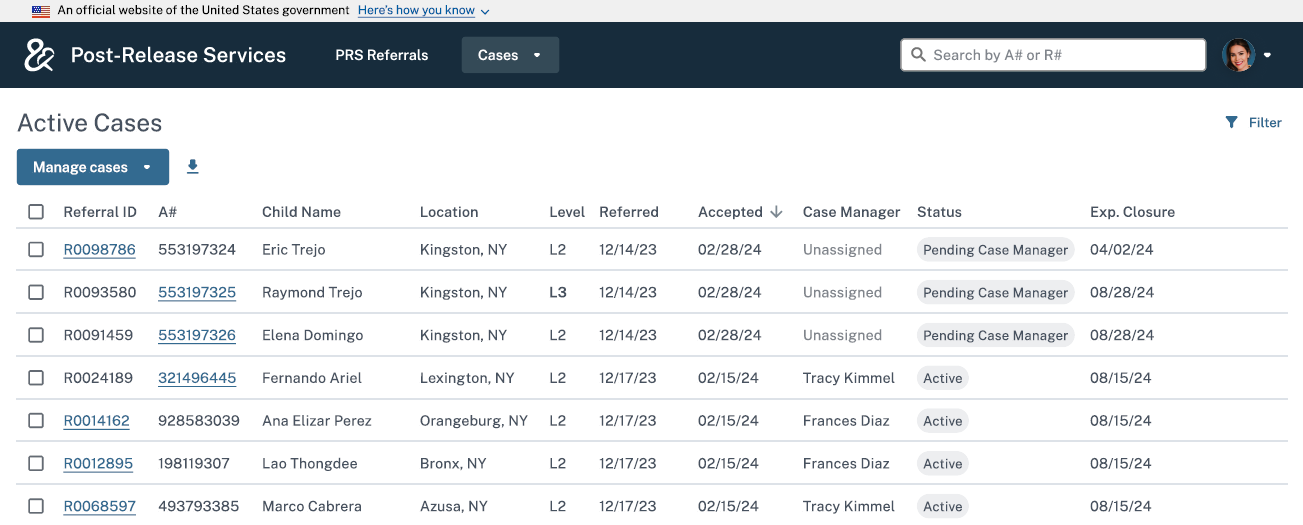Open the Cases dropdown menu
1303x525 pixels.
point(510,55)
